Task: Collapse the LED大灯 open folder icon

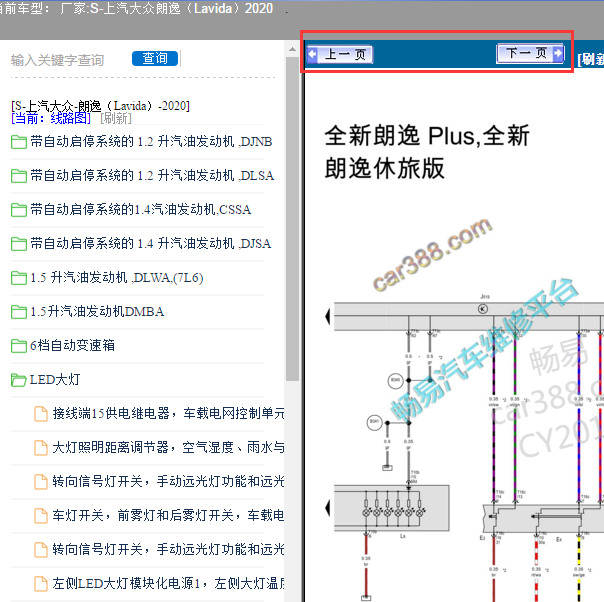Action: pos(18,380)
